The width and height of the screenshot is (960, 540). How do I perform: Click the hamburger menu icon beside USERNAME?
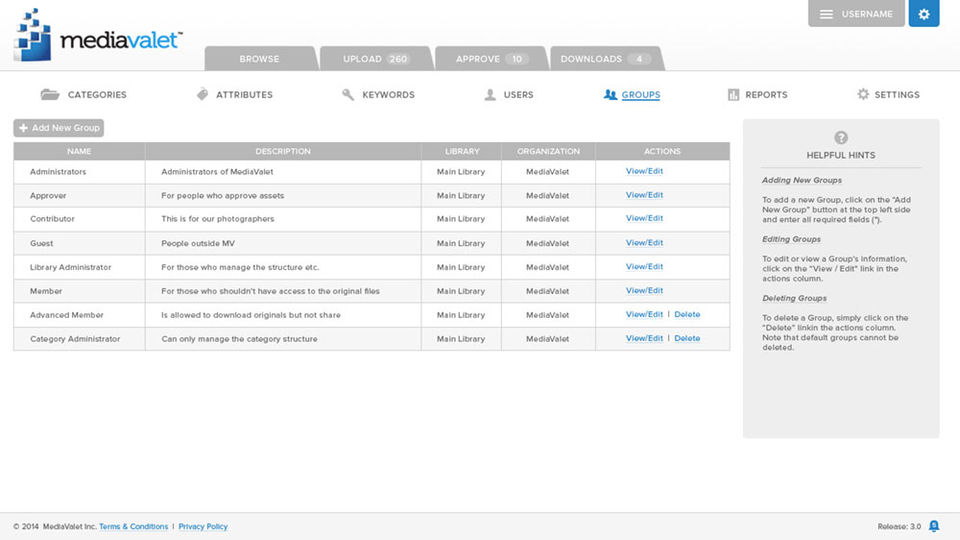point(826,14)
